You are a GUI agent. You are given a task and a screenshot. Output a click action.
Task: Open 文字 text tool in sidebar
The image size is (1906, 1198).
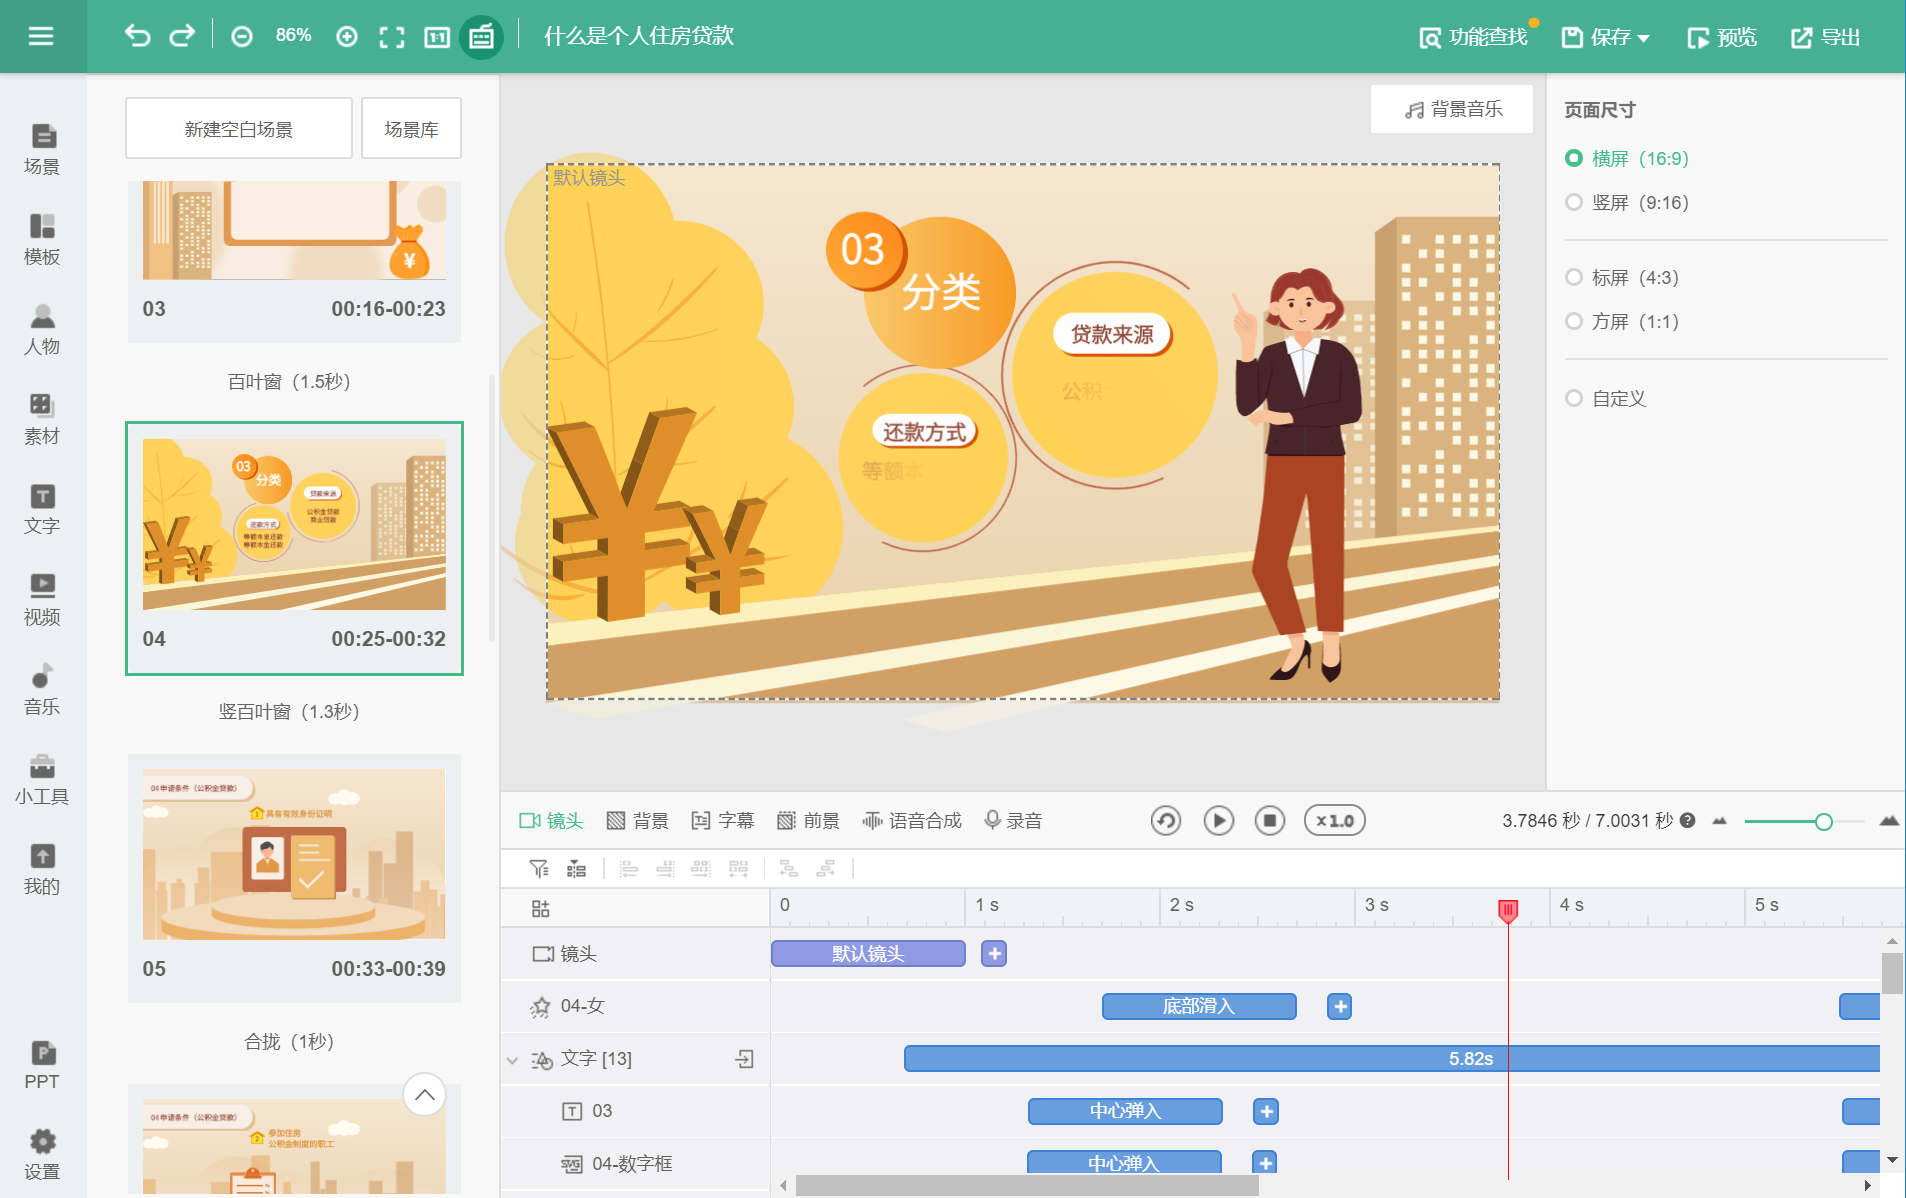coord(42,509)
